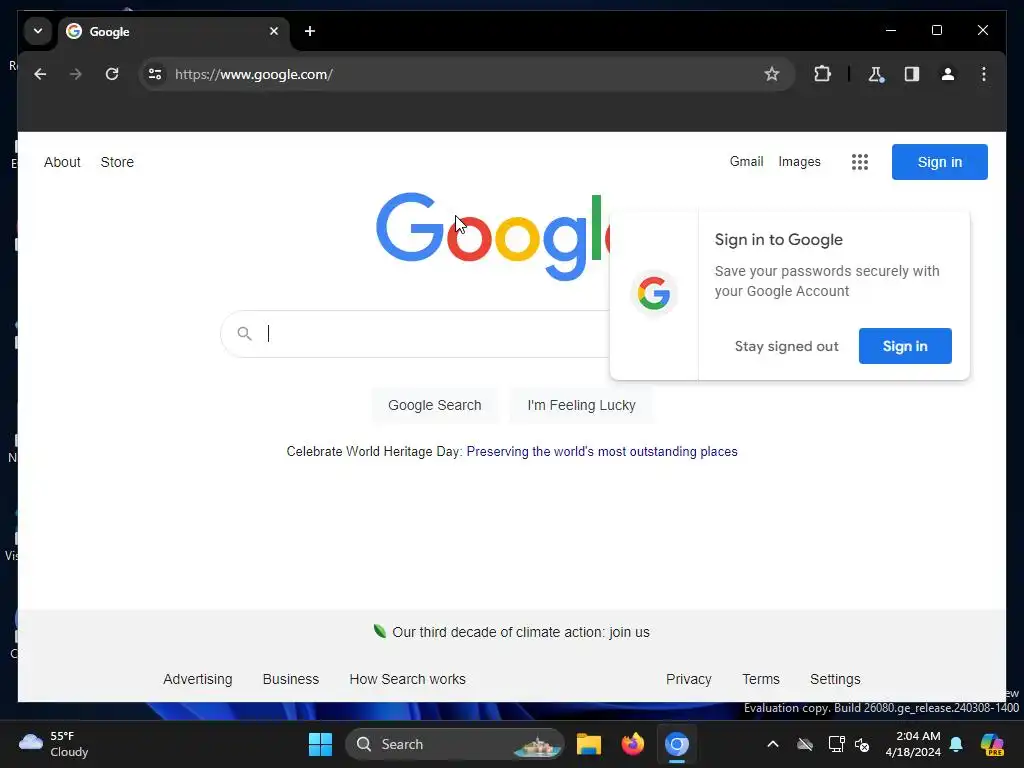The height and width of the screenshot is (768, 1024).
Task: Click the address bar URL field
Action: click(x=466, y=74)
